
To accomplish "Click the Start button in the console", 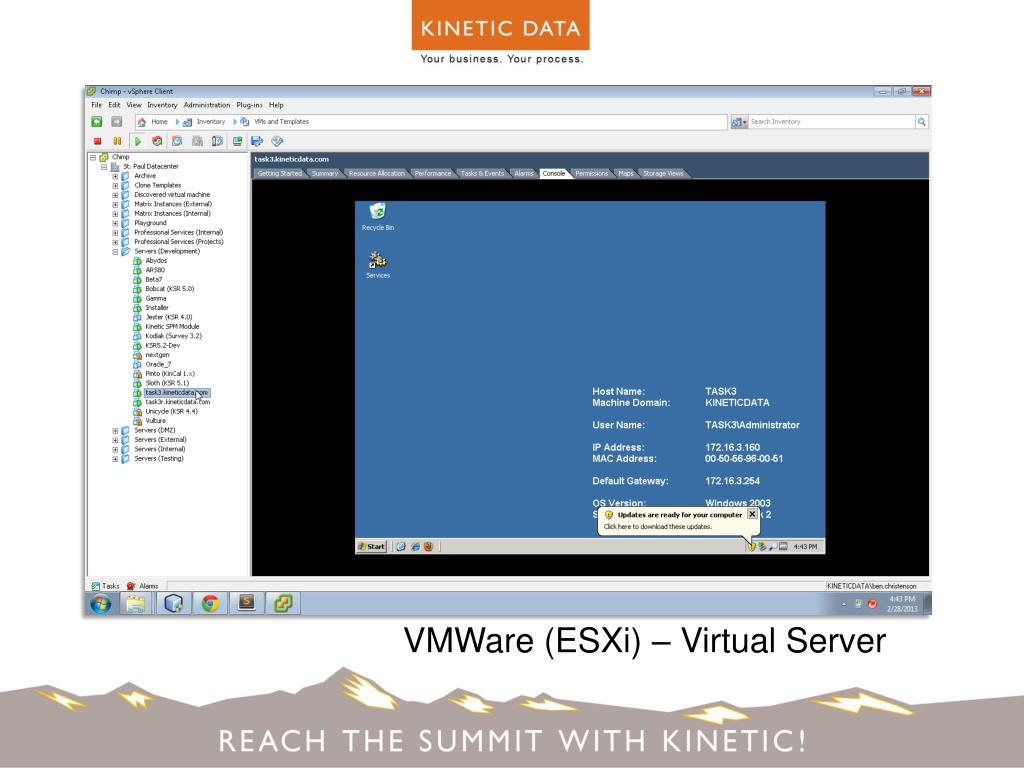I will coord(372,547).
